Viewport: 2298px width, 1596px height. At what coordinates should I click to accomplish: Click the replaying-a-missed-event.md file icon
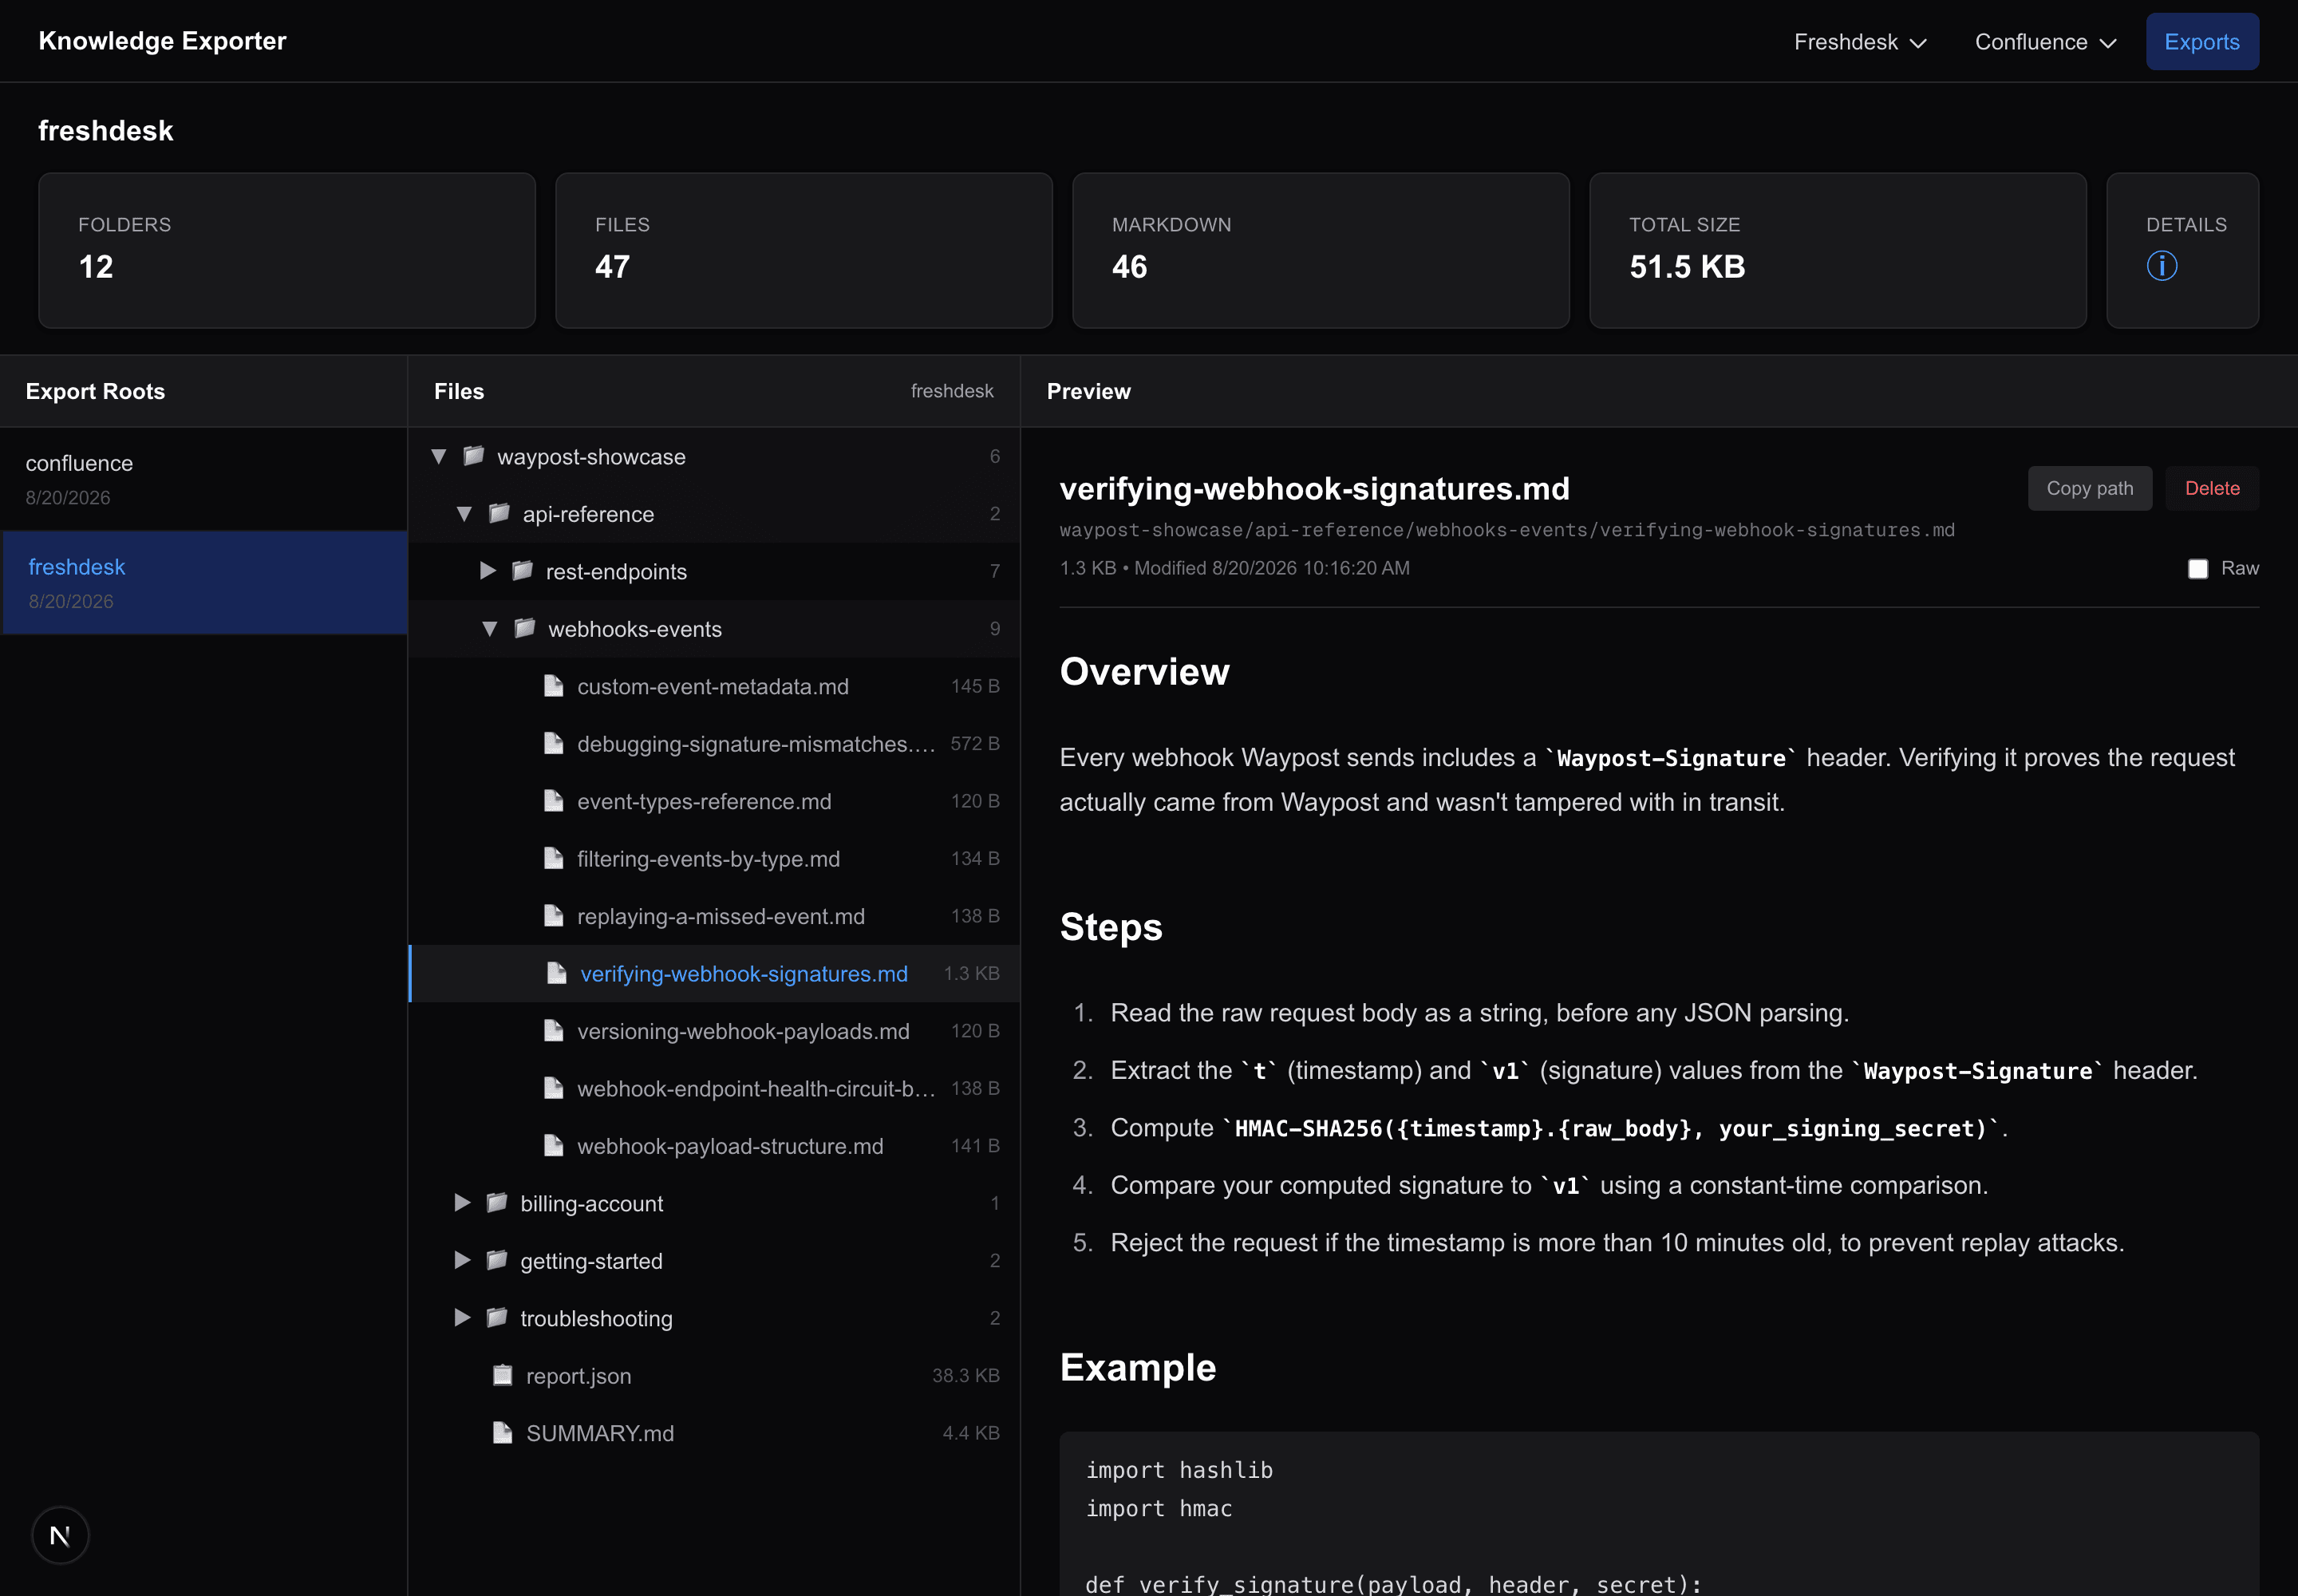point(553,916)
